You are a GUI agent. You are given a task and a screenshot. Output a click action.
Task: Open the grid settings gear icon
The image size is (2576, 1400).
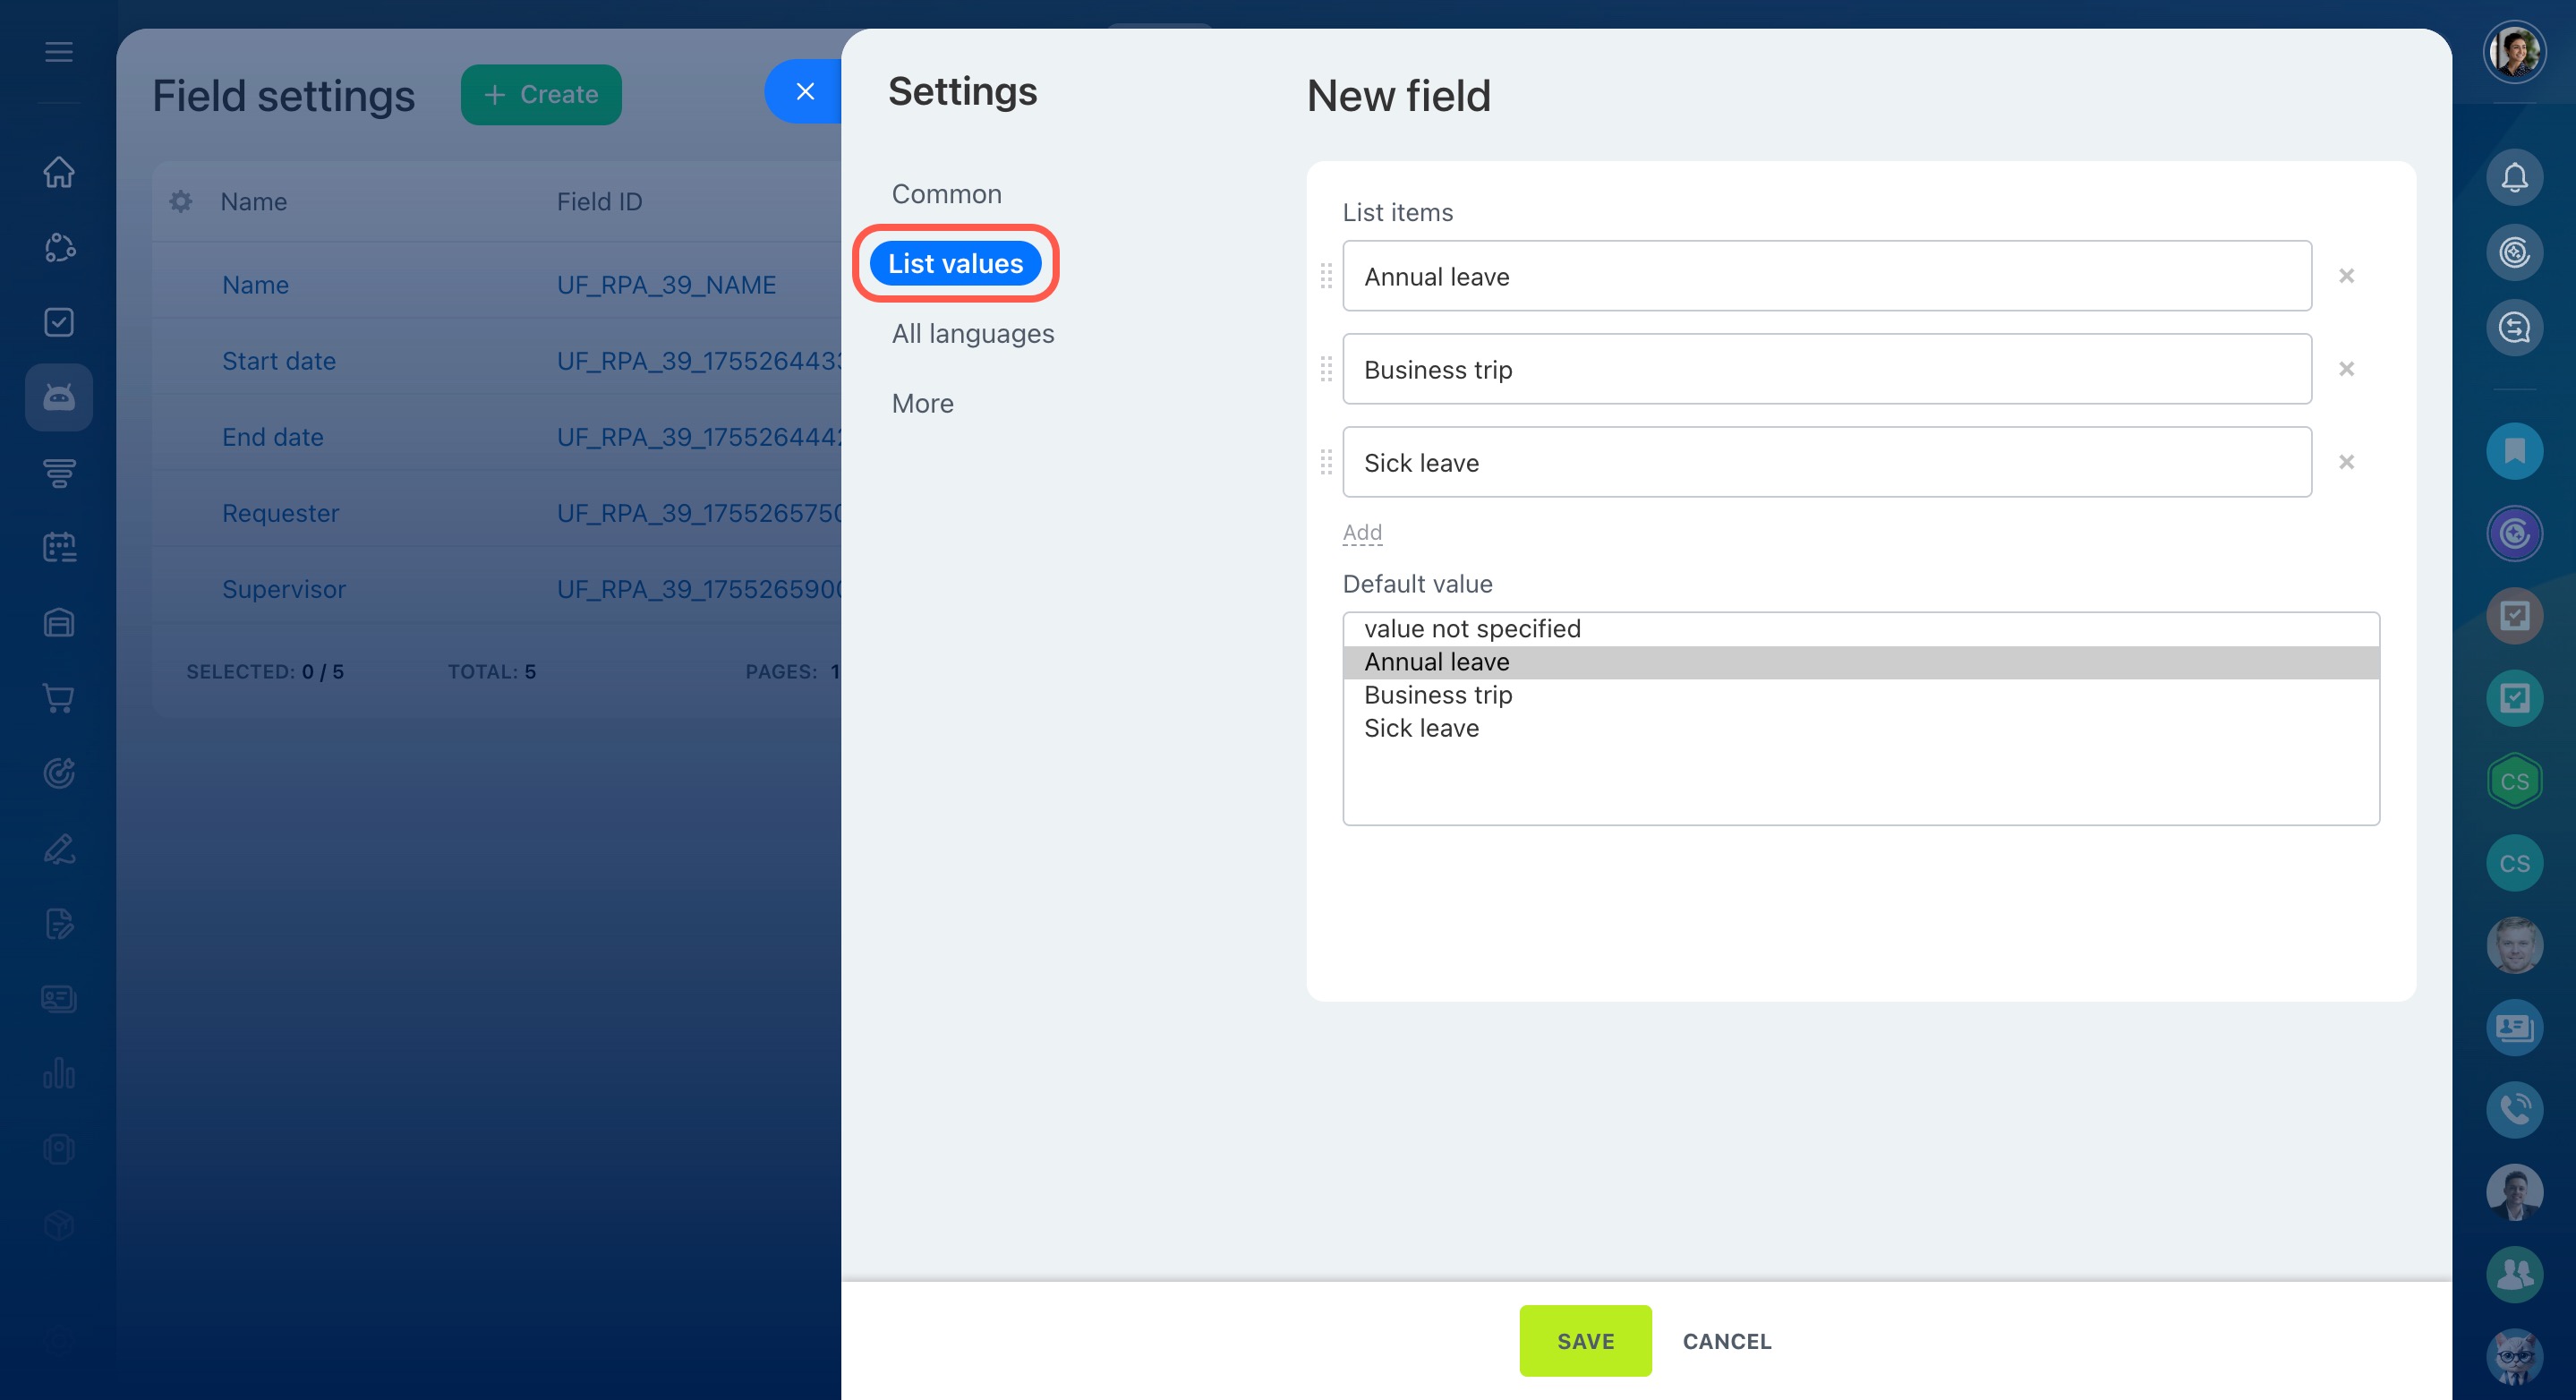pos(181,202)
